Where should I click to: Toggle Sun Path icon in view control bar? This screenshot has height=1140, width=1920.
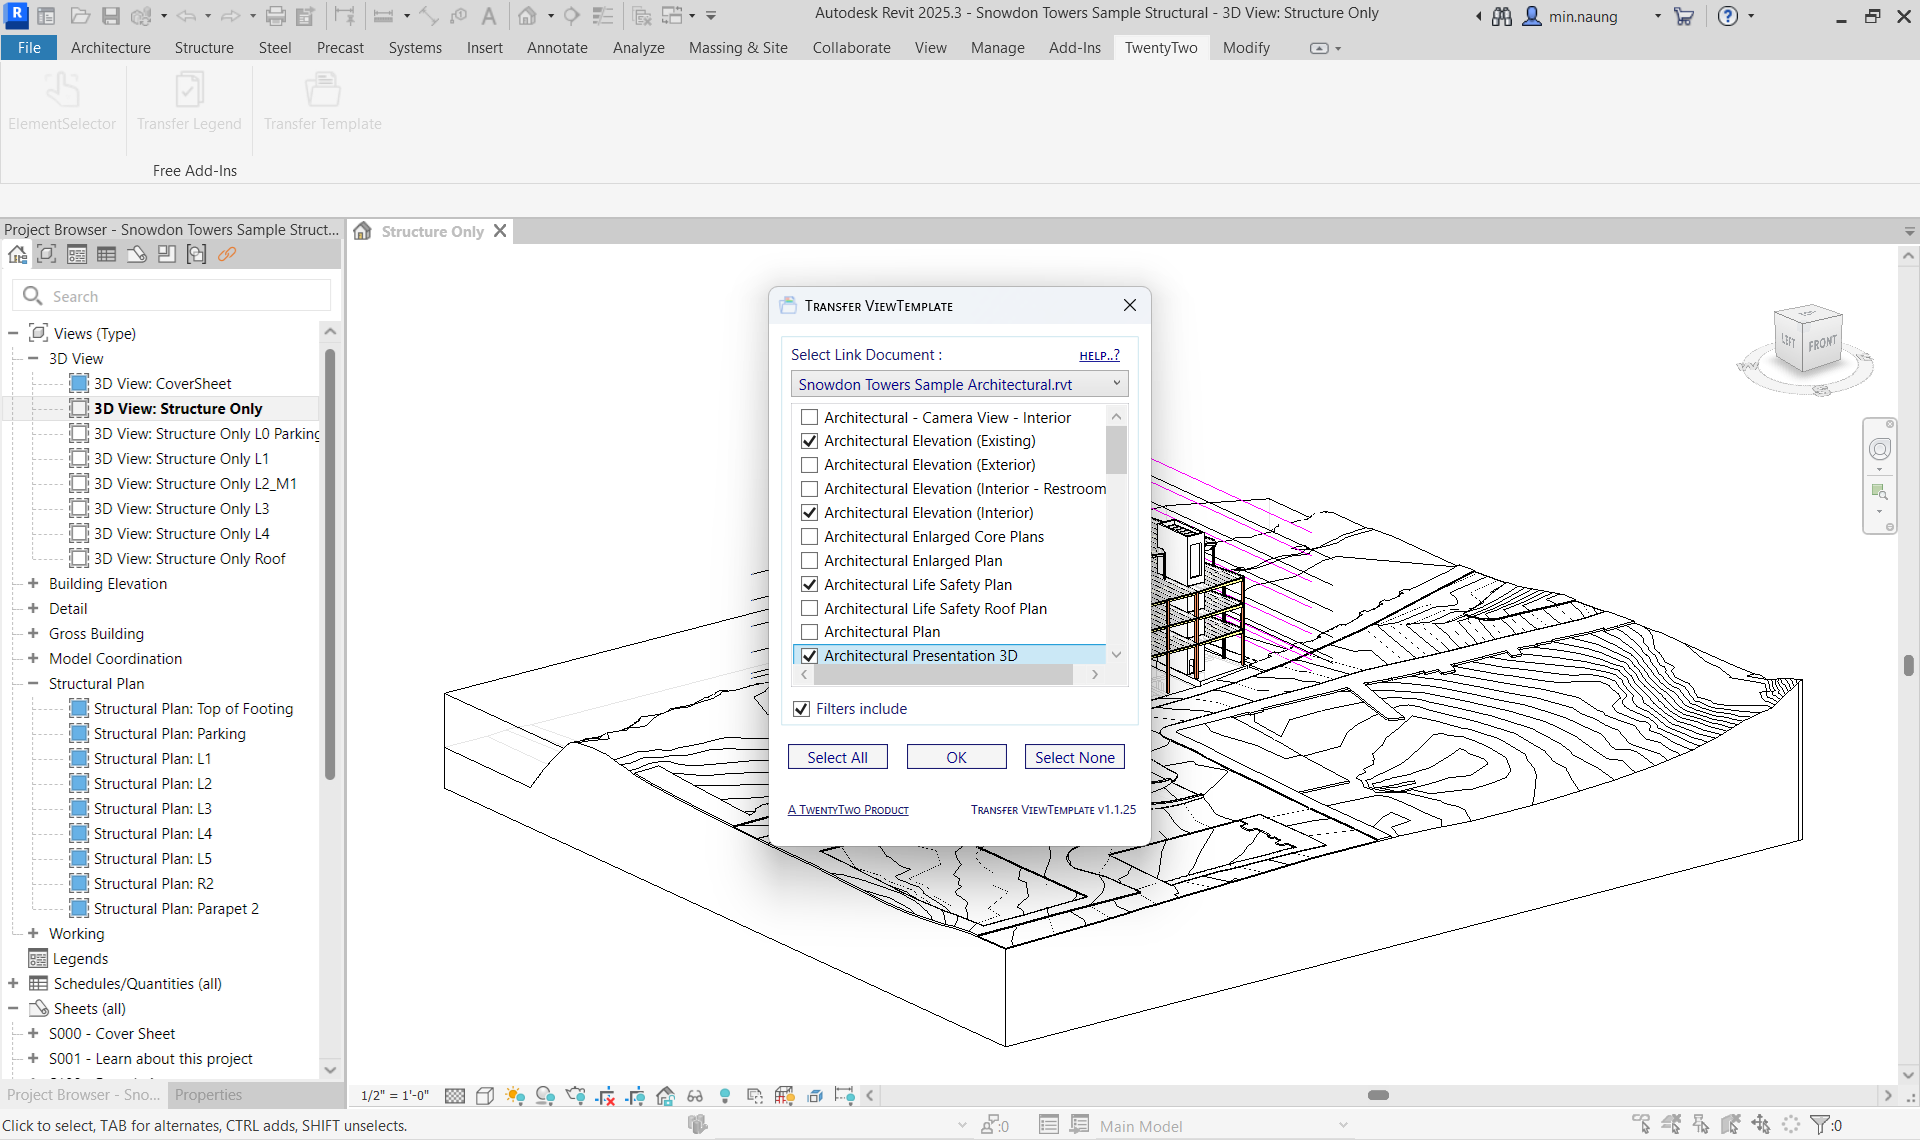pos(515,1095)
